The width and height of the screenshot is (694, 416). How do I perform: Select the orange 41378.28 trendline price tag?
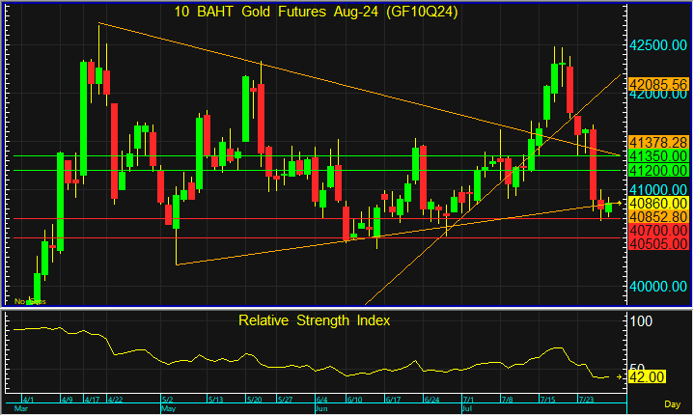click(657, 143)
